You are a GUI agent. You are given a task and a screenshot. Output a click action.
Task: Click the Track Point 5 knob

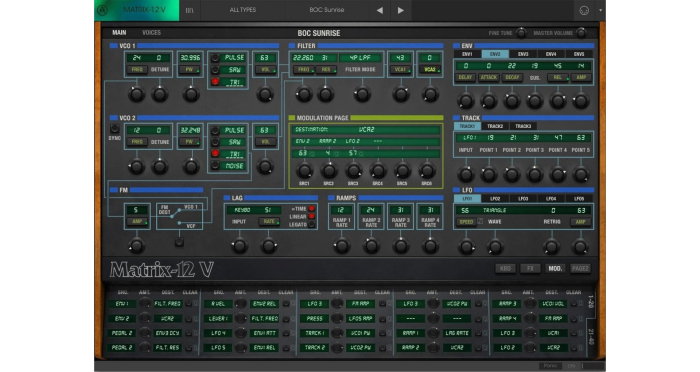580,174
